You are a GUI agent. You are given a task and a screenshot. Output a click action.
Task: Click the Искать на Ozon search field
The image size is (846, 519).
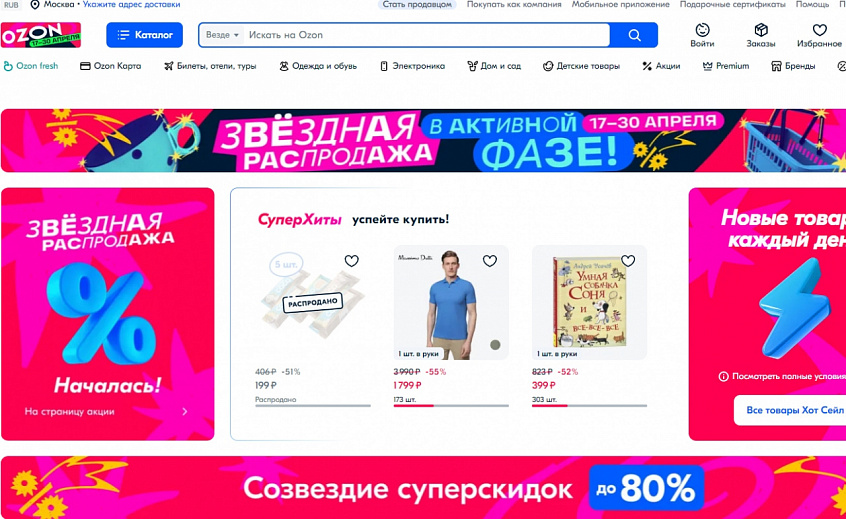point(426,35)
